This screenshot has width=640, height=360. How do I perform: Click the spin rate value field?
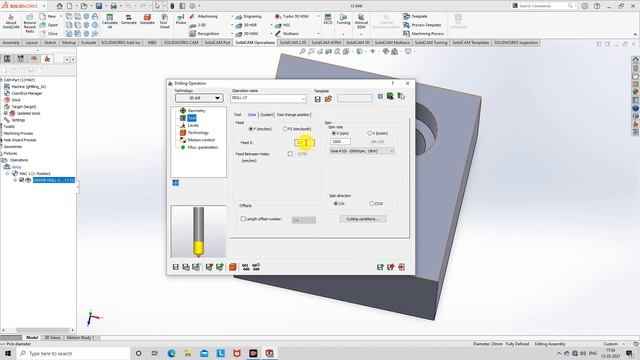(340, 142)
